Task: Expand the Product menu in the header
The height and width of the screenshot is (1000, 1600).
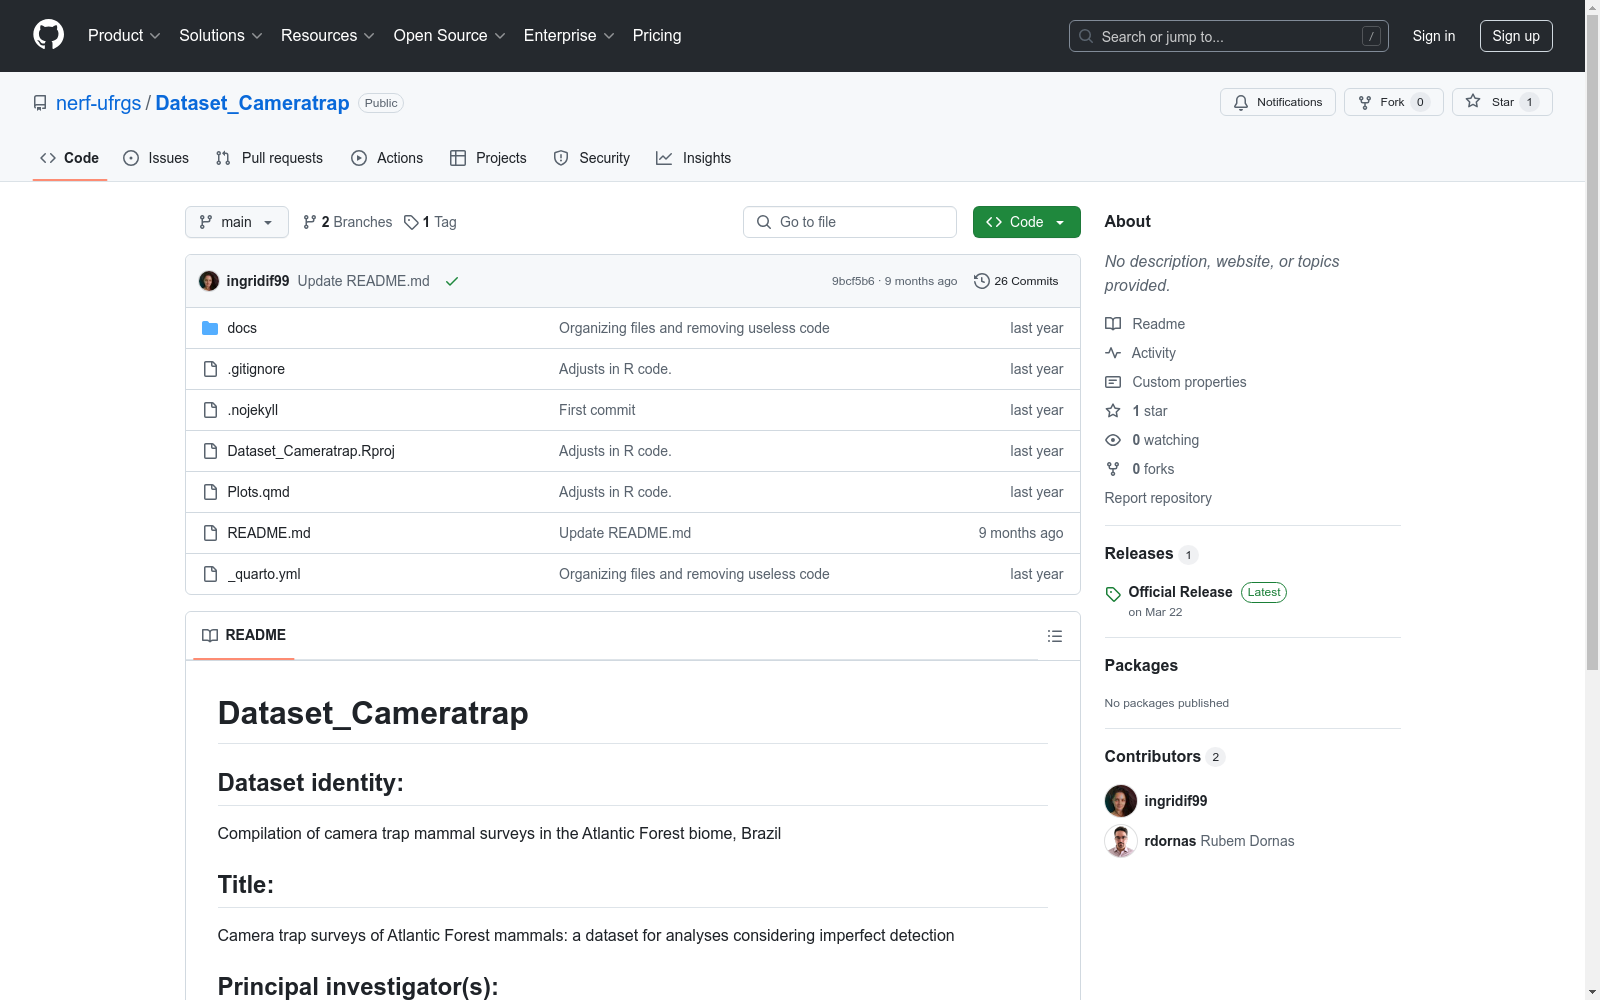Action: click(x=124, y=35)
